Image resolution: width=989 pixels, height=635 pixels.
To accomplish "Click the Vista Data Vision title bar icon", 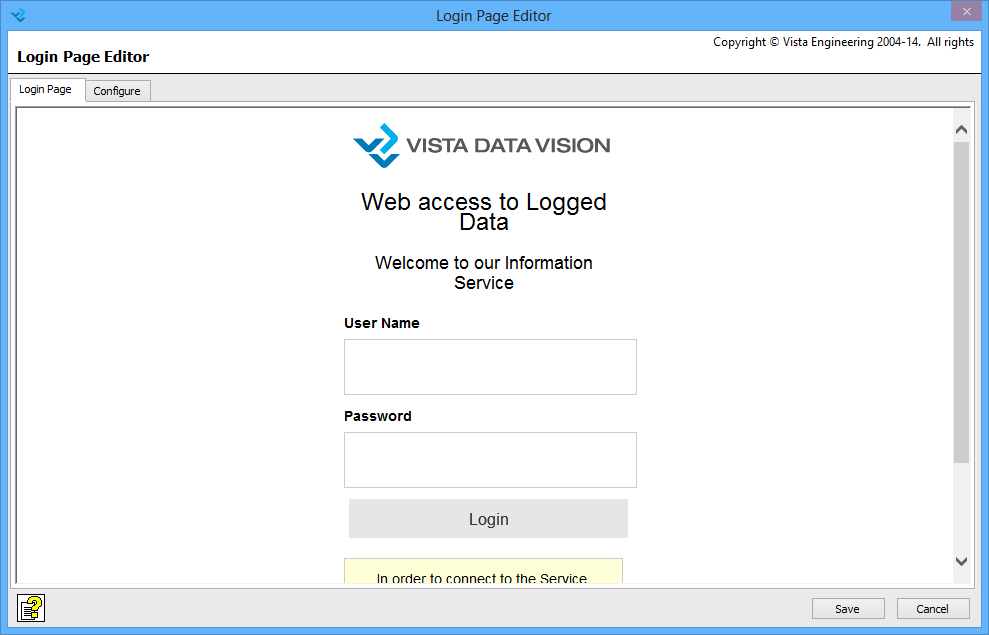I will pyautogui.click(x=18, y=15).
